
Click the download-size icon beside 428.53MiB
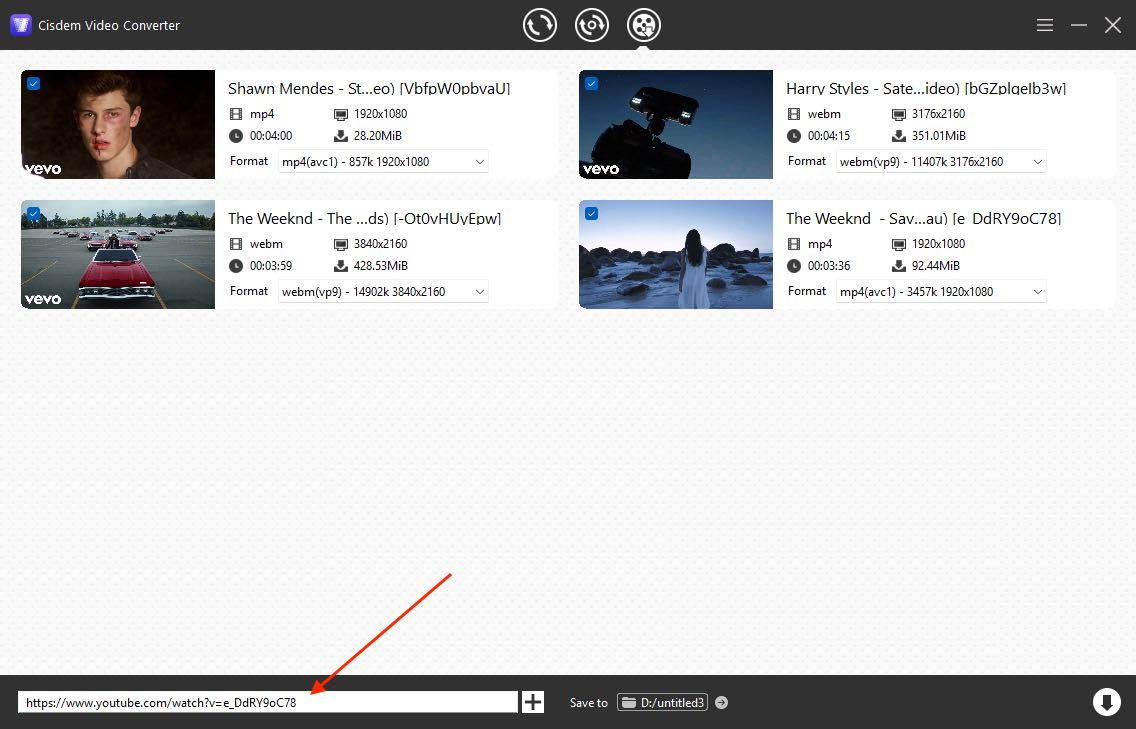(x=341, y=265)
